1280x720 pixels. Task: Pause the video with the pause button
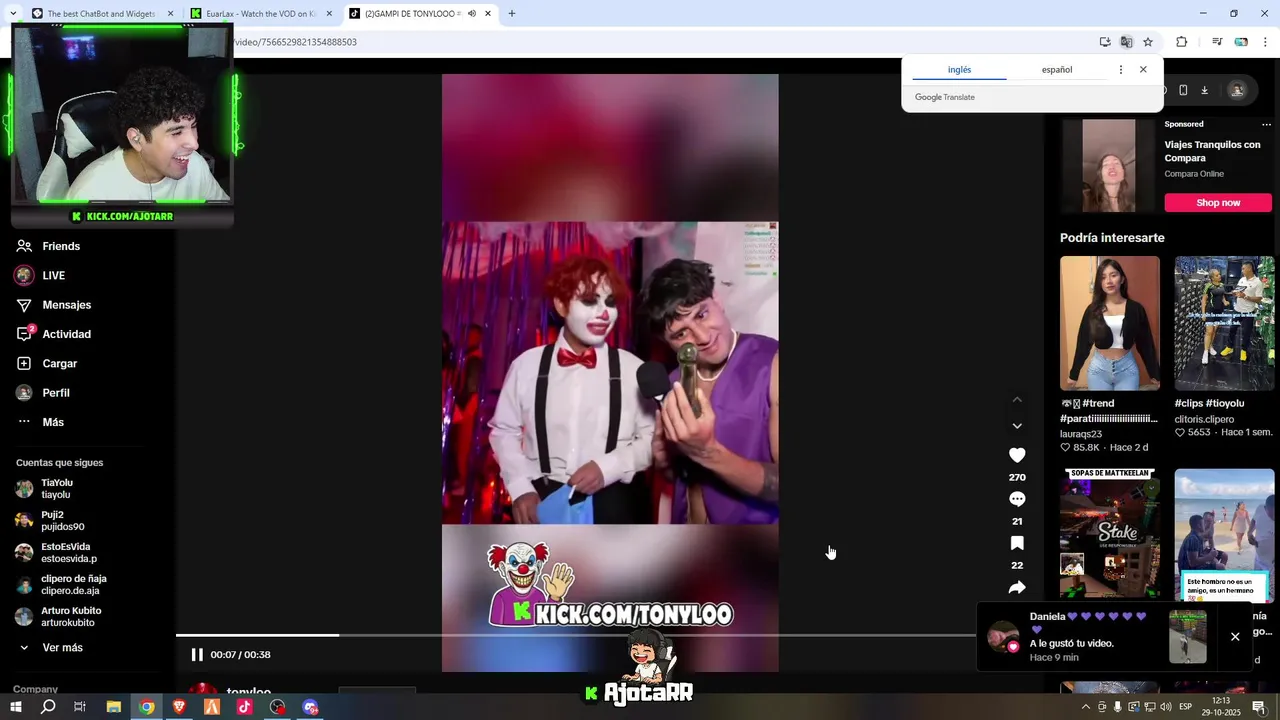pyautogui.click(x=197, y=655)
